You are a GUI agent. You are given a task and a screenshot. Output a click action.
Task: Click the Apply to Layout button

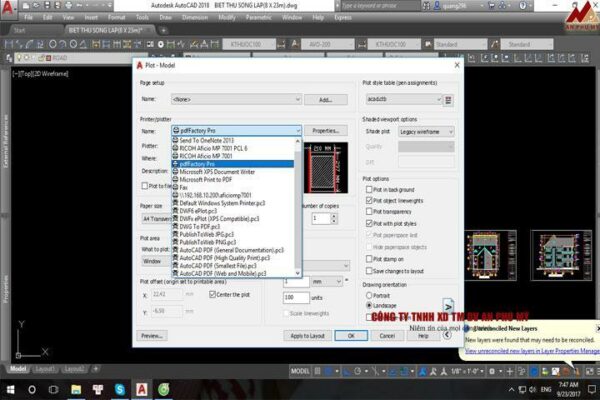pos(307,336)
